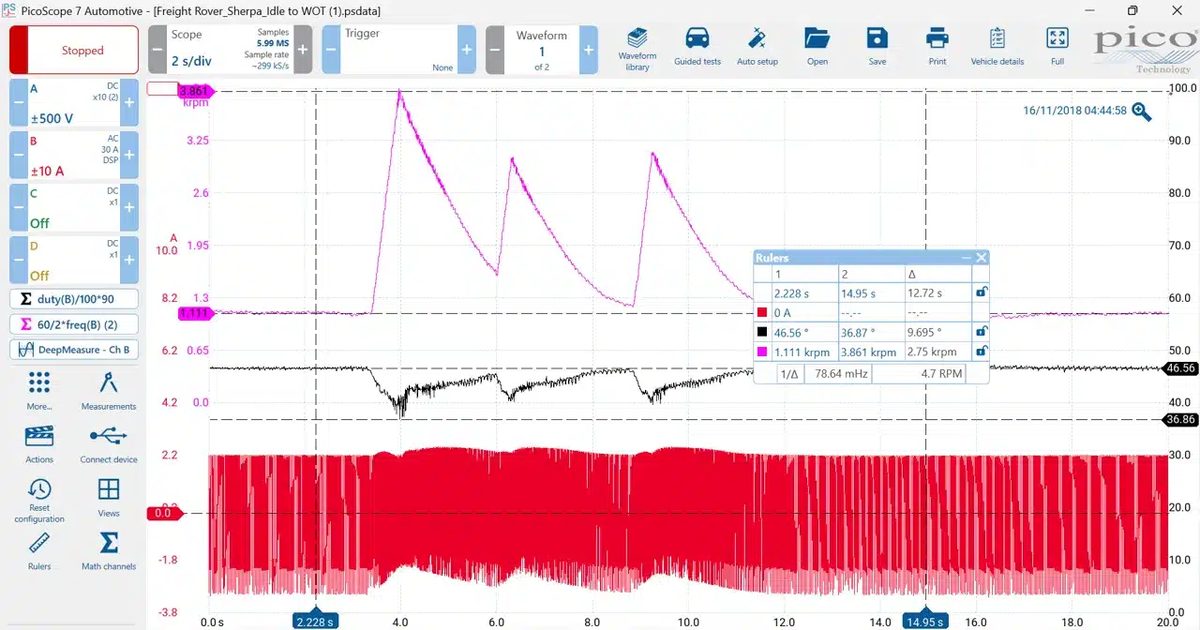Go to the next waveform
The image size is (1200, 630).
588,49
